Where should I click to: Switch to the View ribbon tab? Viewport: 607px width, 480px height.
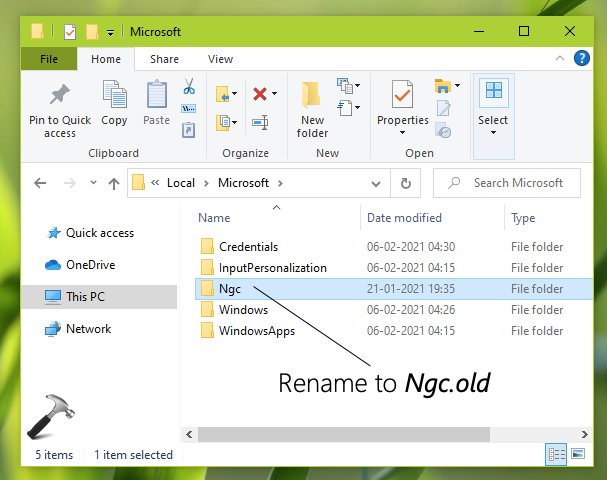(x=220, y=59)
